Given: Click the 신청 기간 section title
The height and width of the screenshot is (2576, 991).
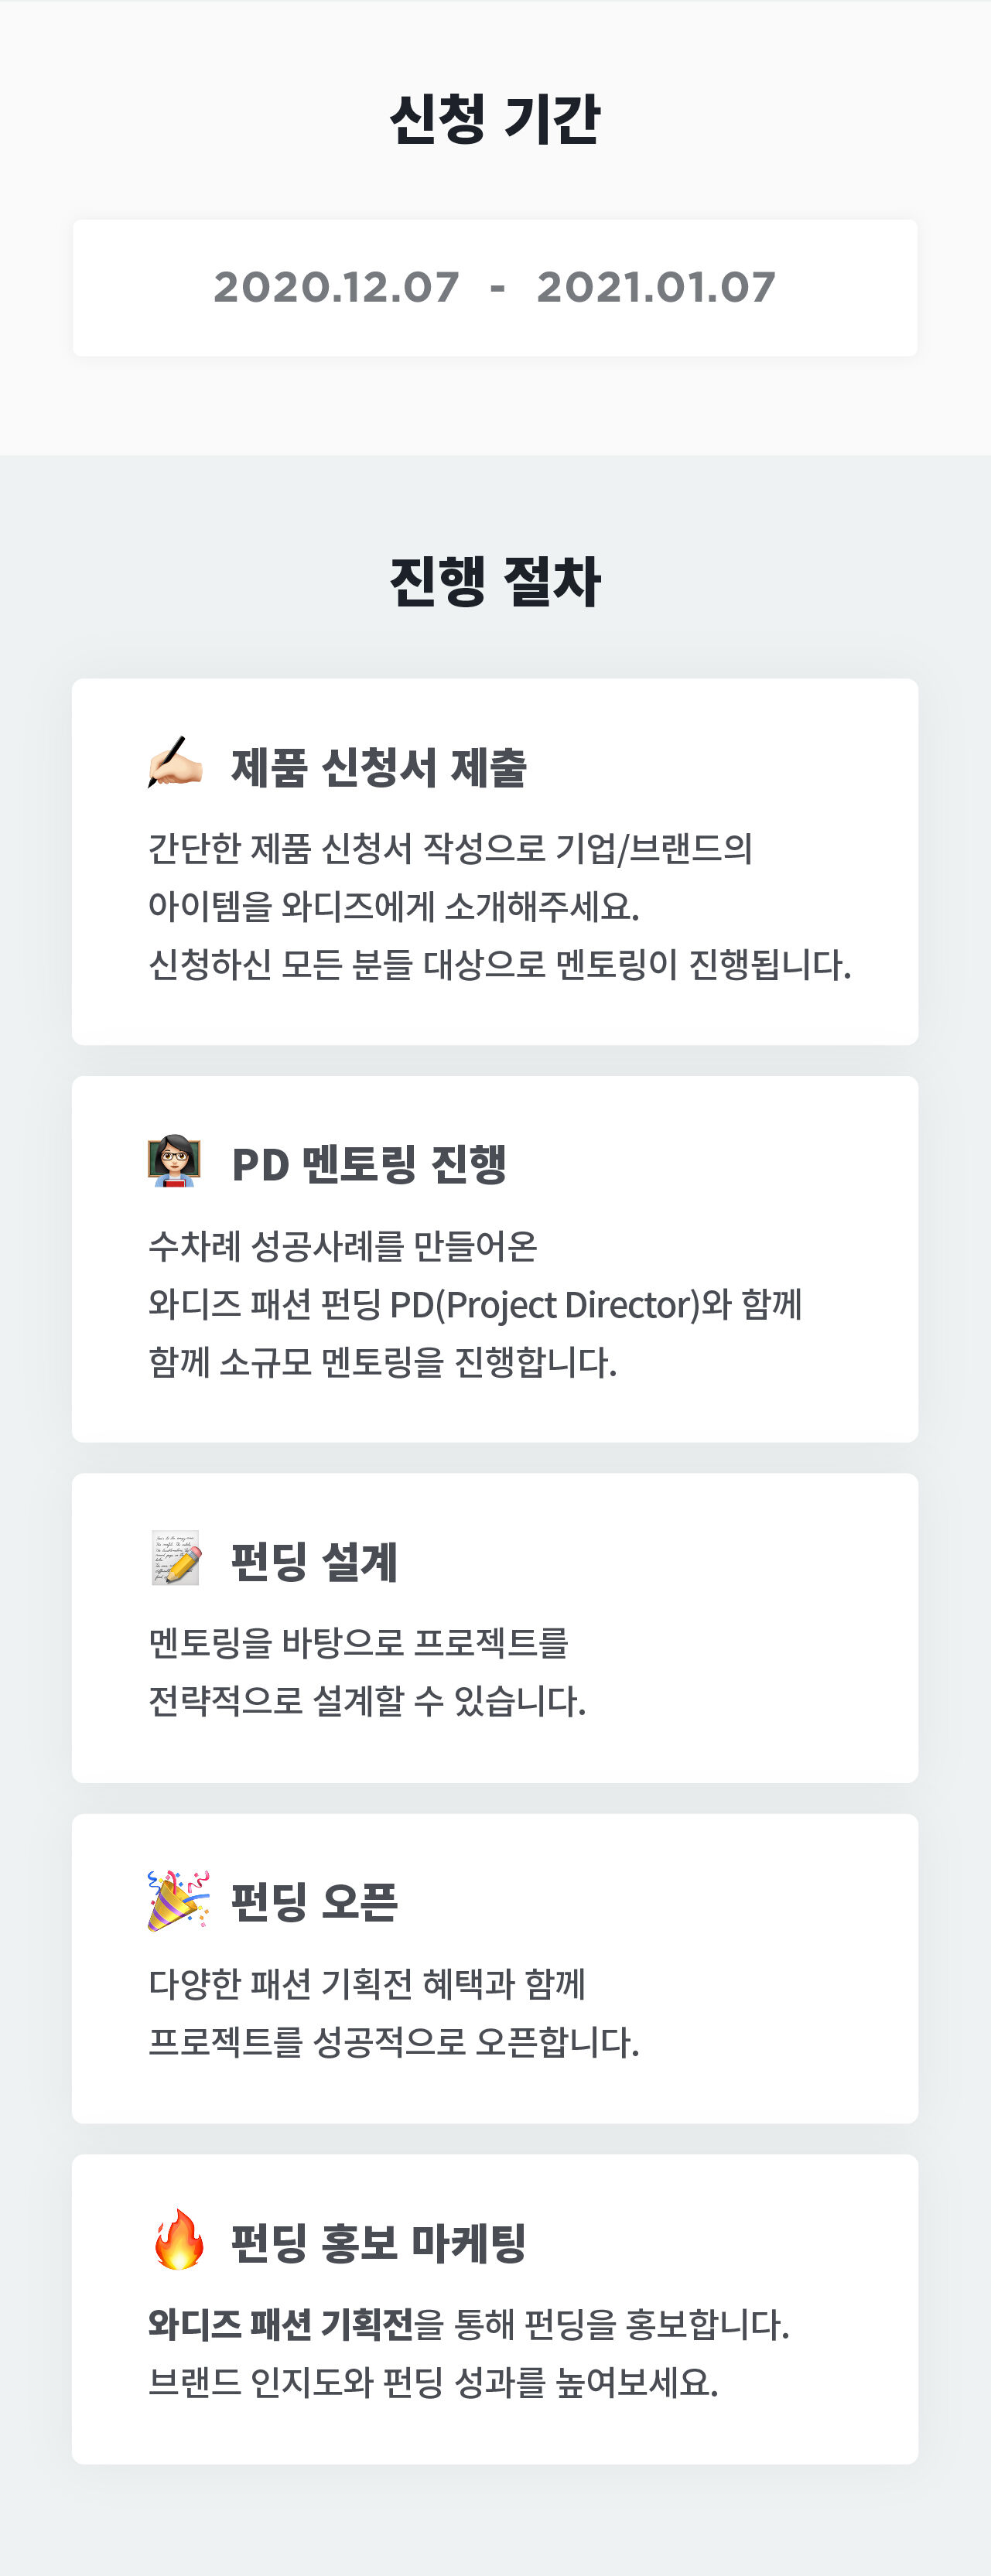Looking at the screenshot, I should pos(495,119).
